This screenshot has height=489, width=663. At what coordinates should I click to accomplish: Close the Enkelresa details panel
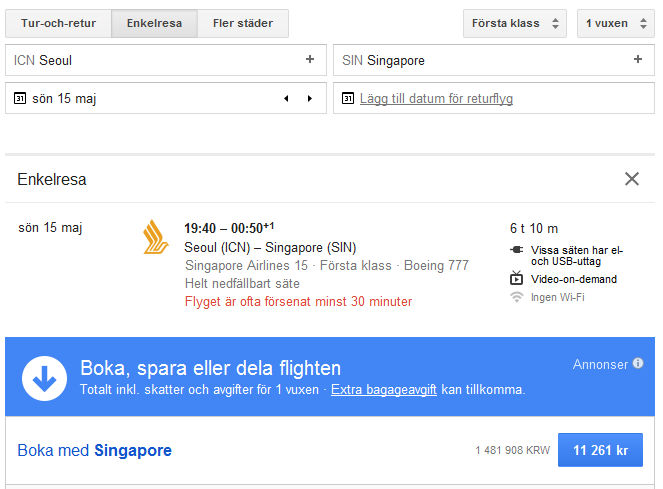(x=632, y=179)
